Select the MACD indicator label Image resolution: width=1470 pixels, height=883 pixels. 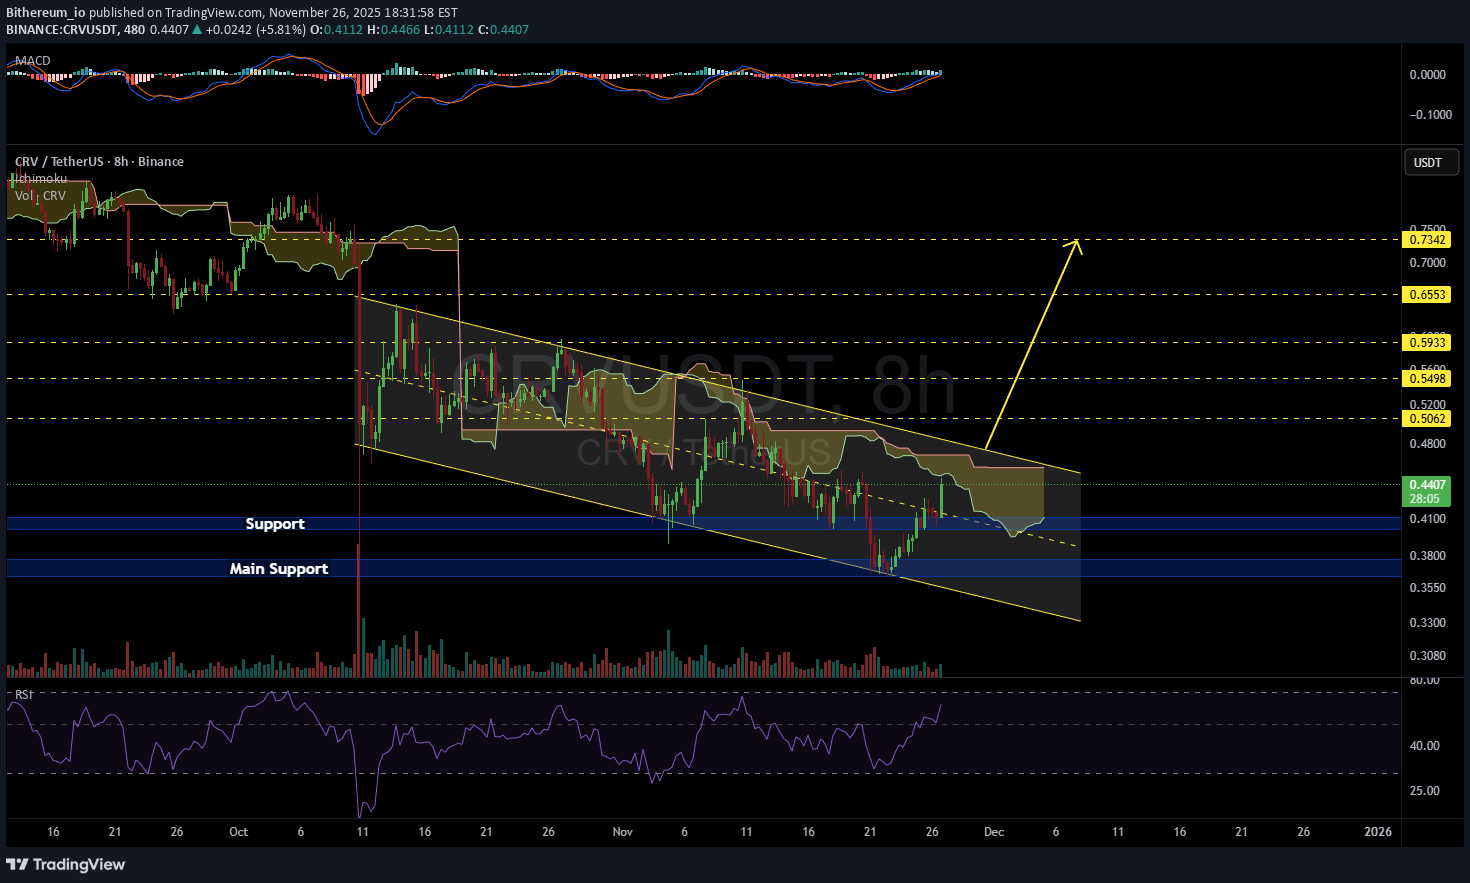(33, 61)
